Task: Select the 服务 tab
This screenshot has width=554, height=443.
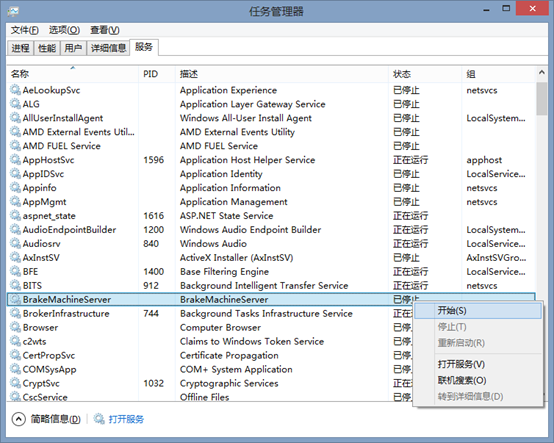Action: [x=144, y=47]
